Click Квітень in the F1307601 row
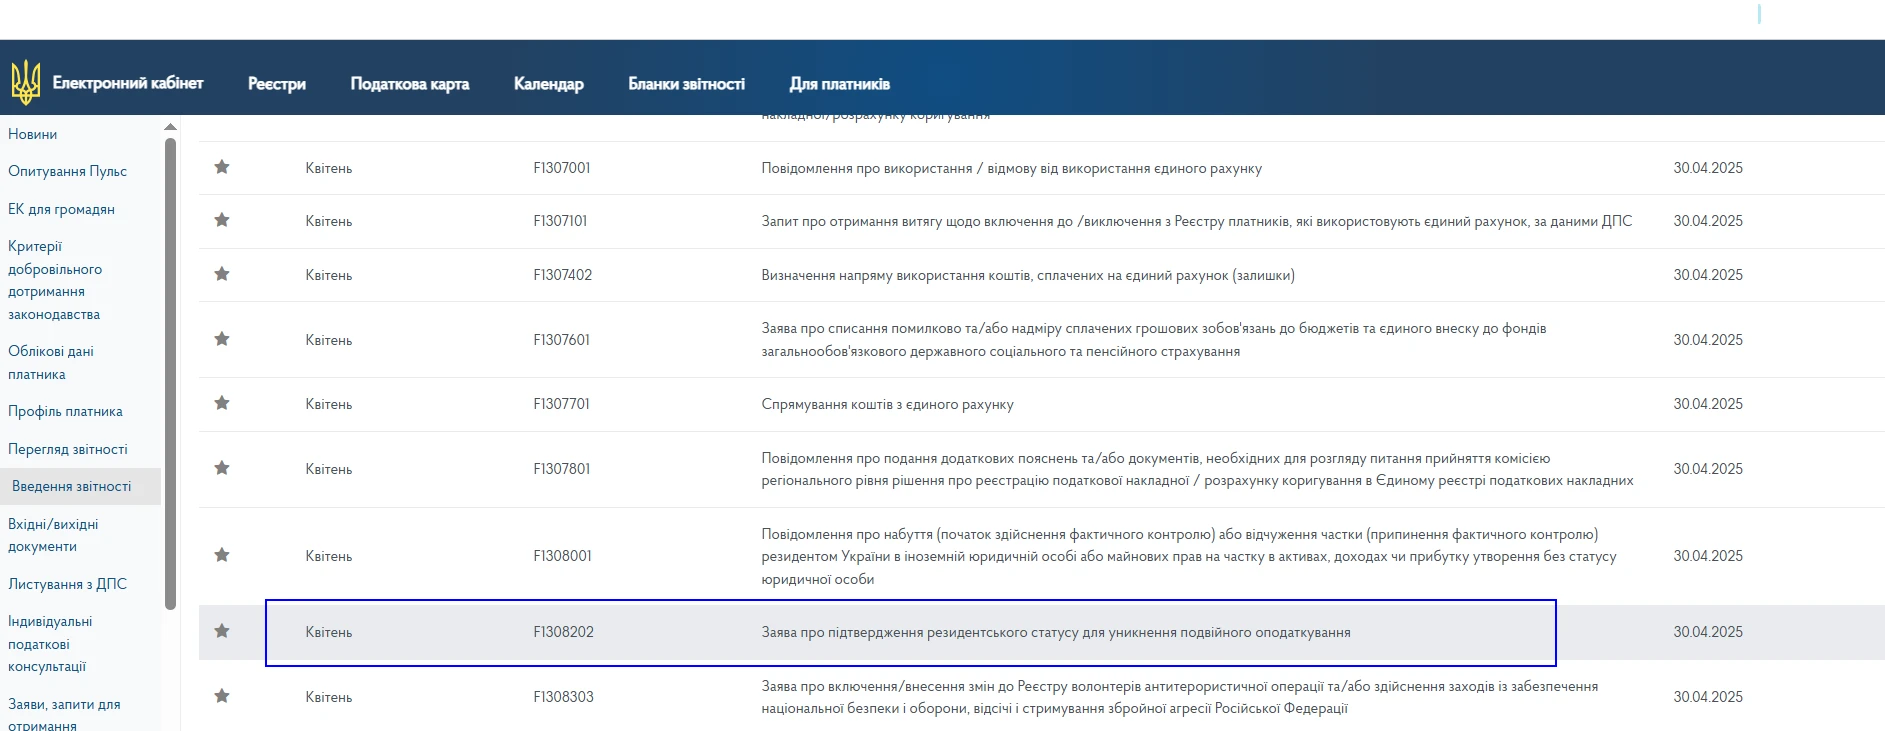1885x731 pixels. 329,340
